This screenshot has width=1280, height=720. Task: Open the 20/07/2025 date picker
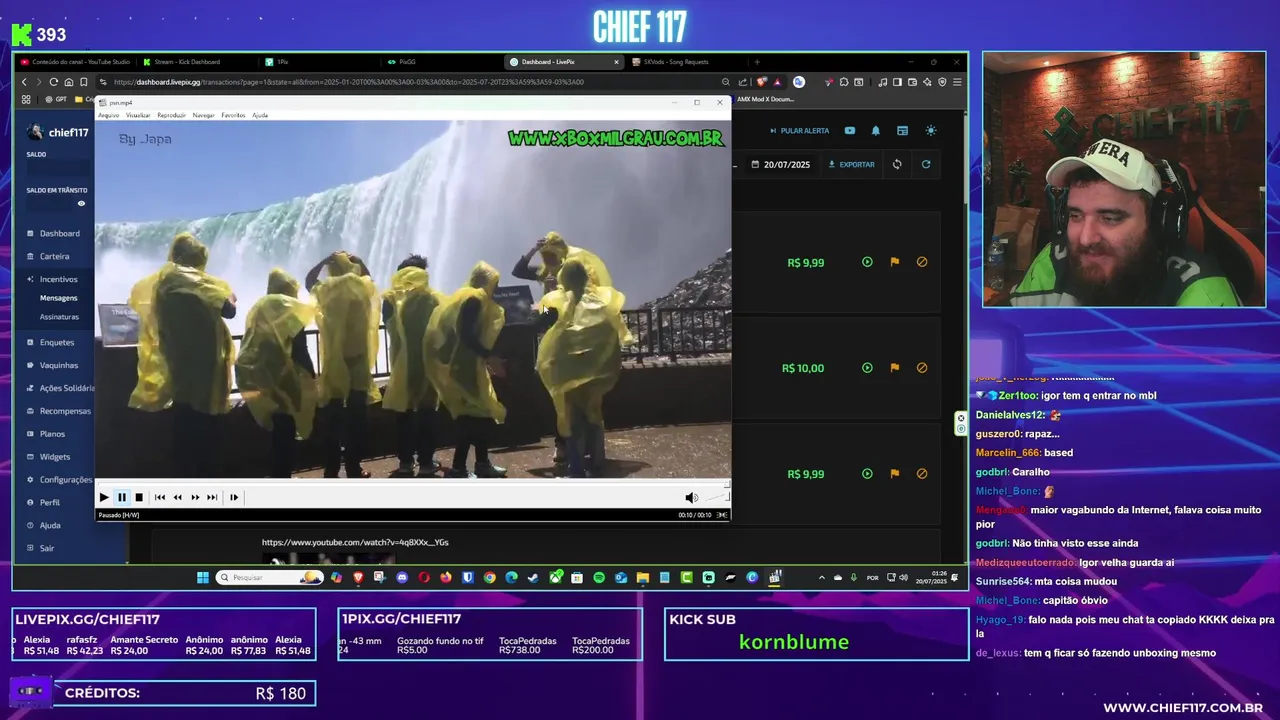pos(781,164)
